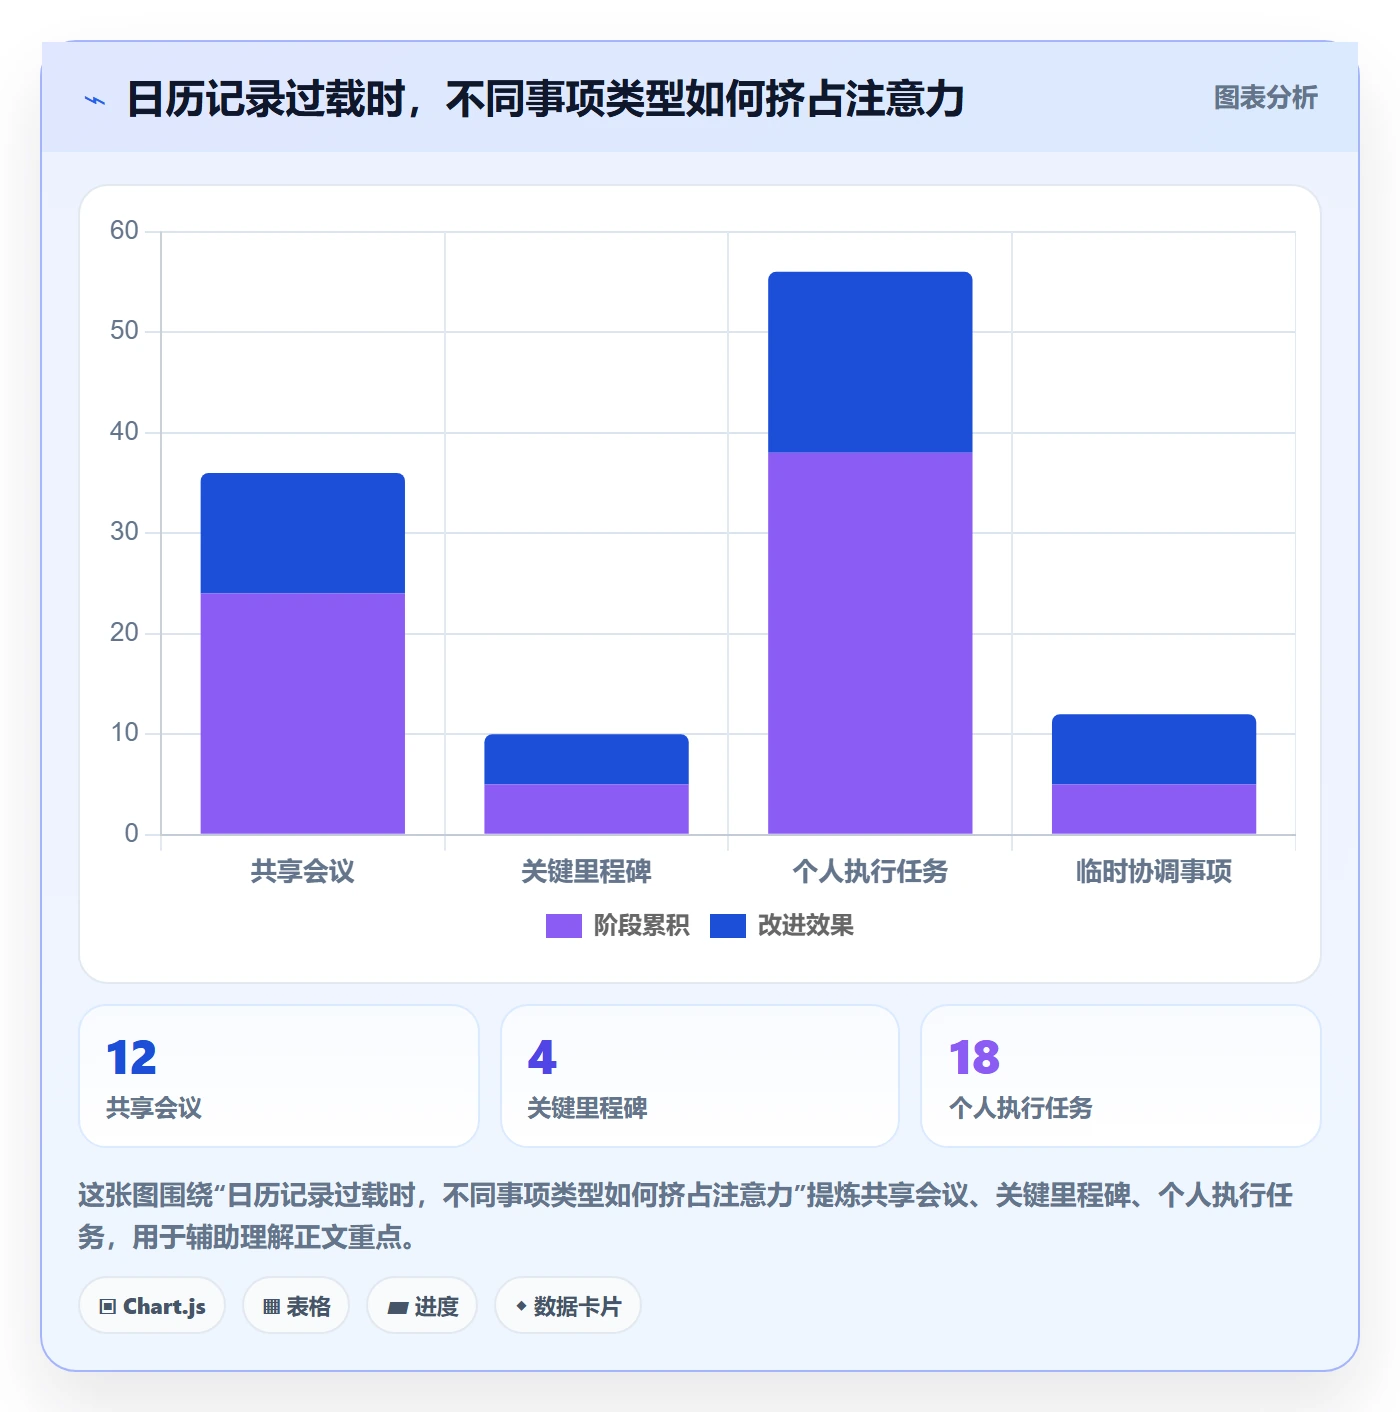Select the 关键里程碑 stat card showing 4
The image size is (1400, 1412).
click(700, 1076)
